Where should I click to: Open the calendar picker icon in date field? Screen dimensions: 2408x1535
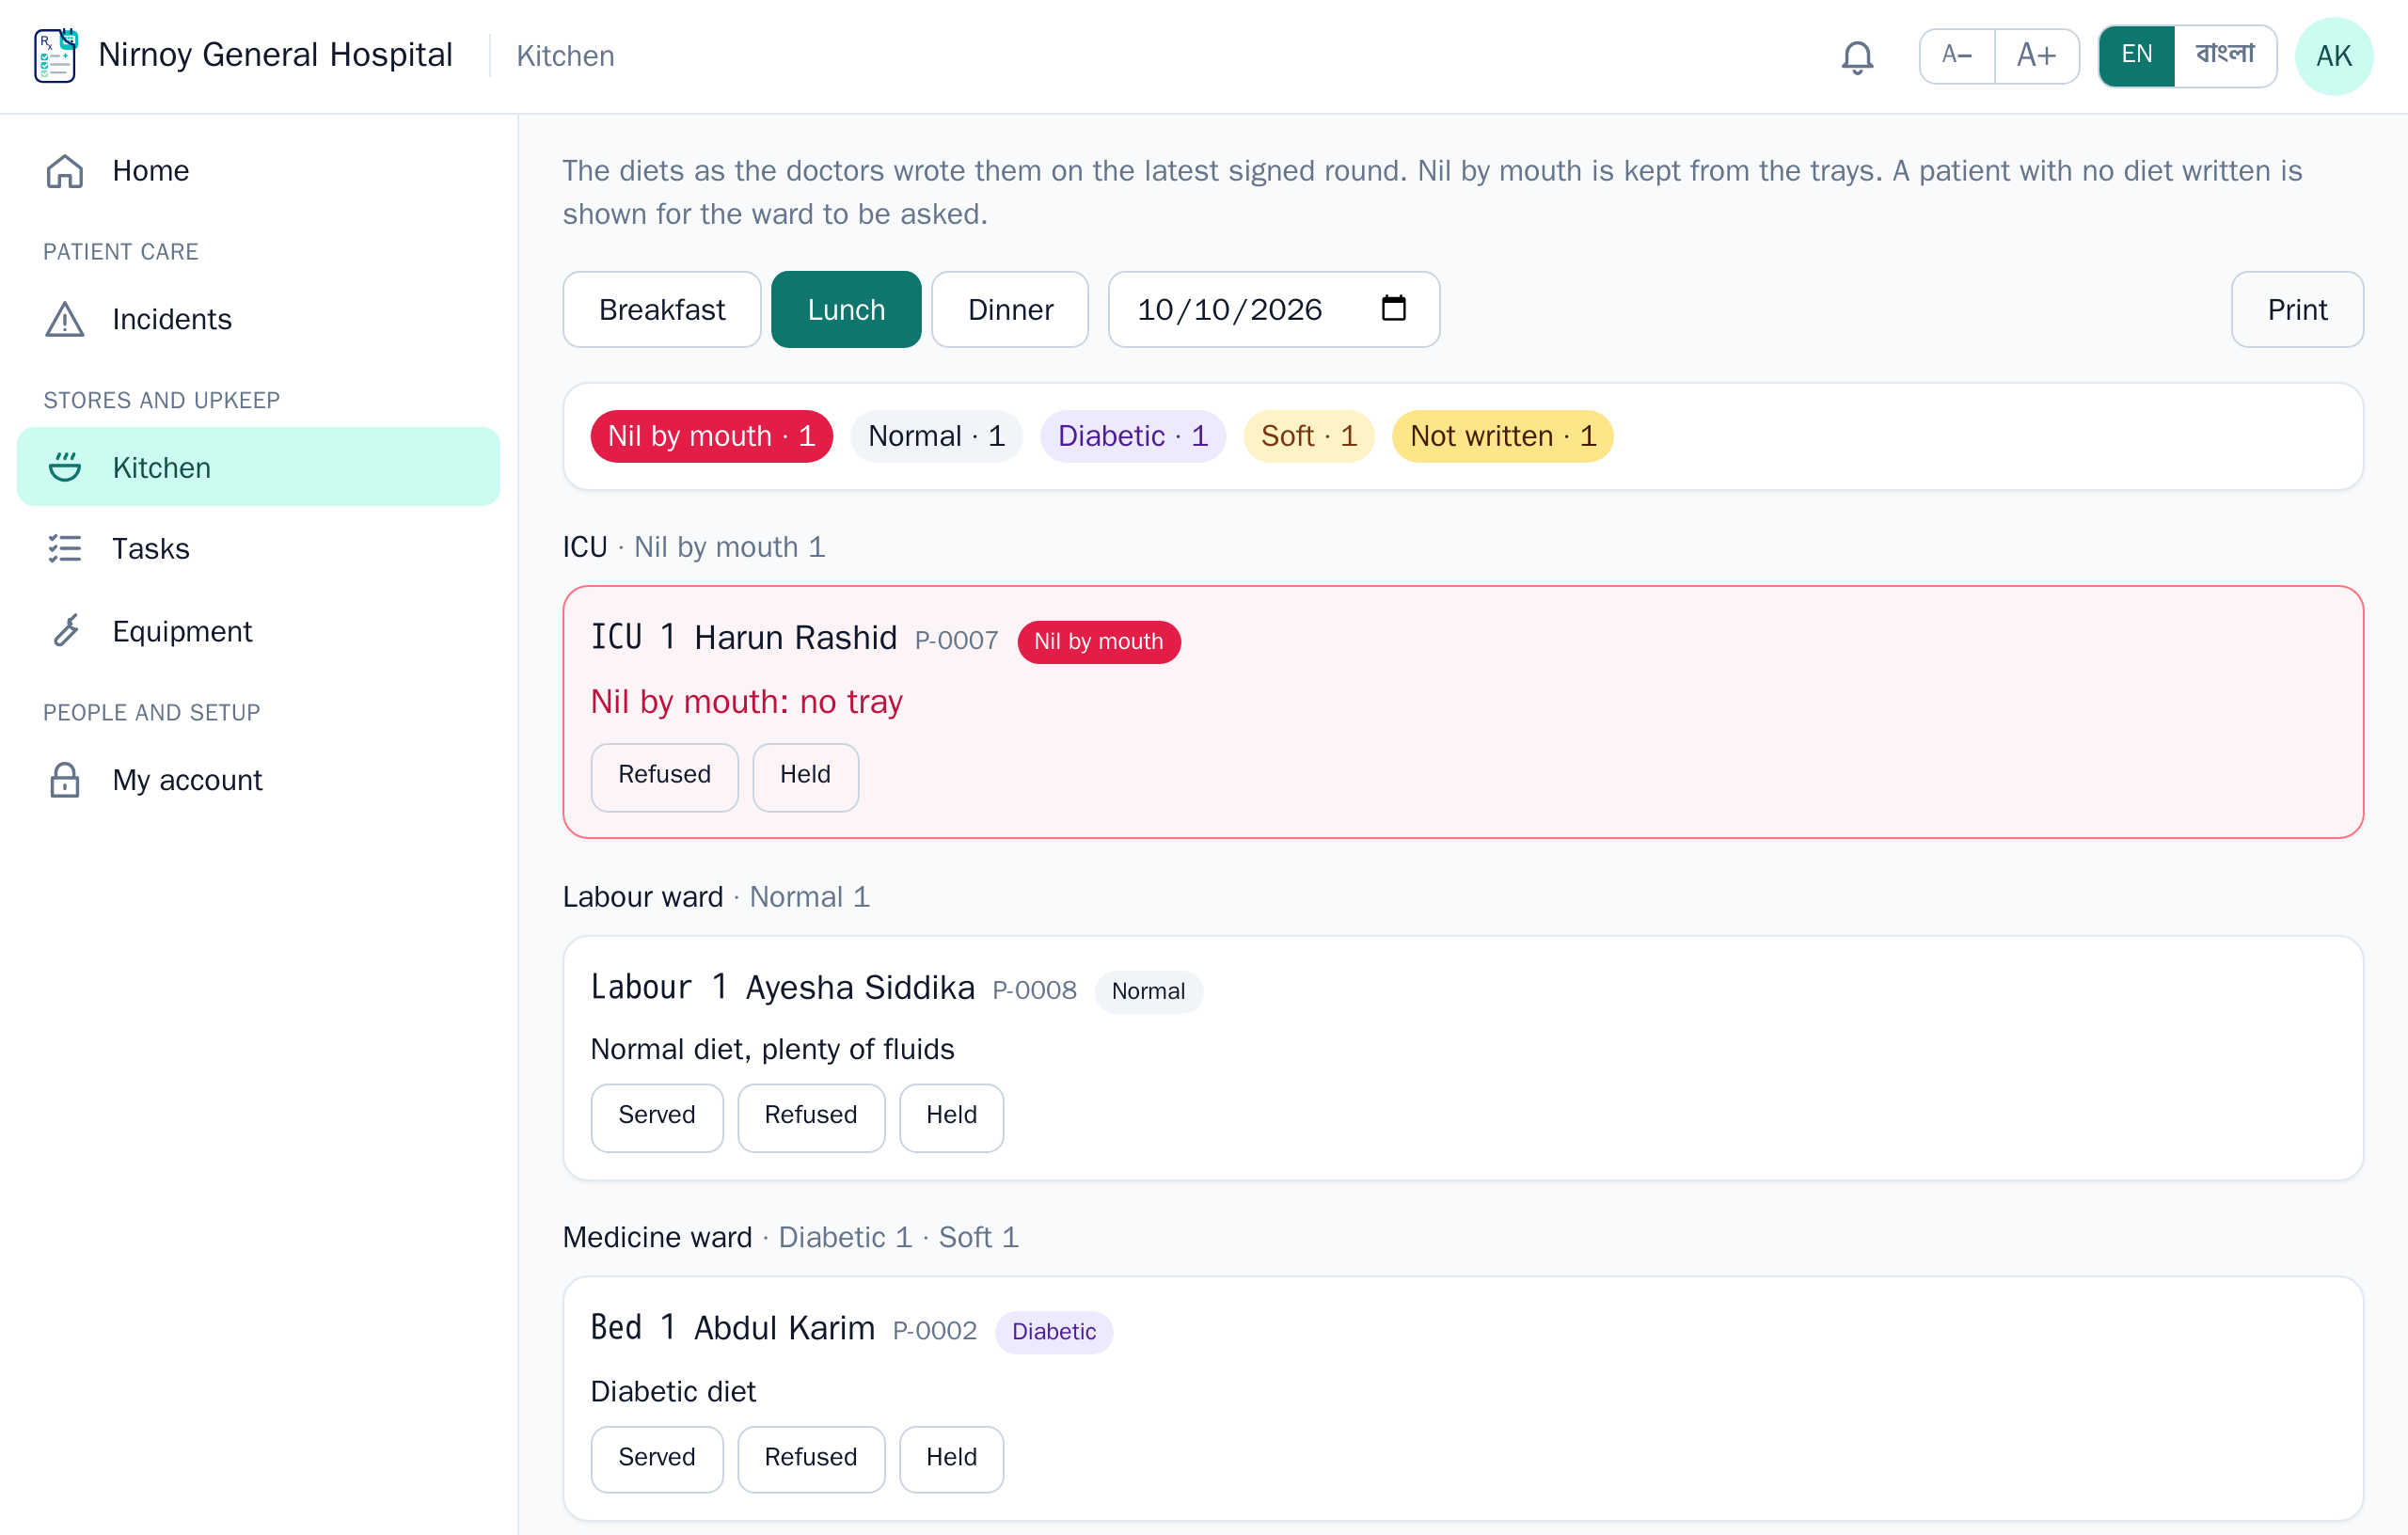(x=1393, y=309)
